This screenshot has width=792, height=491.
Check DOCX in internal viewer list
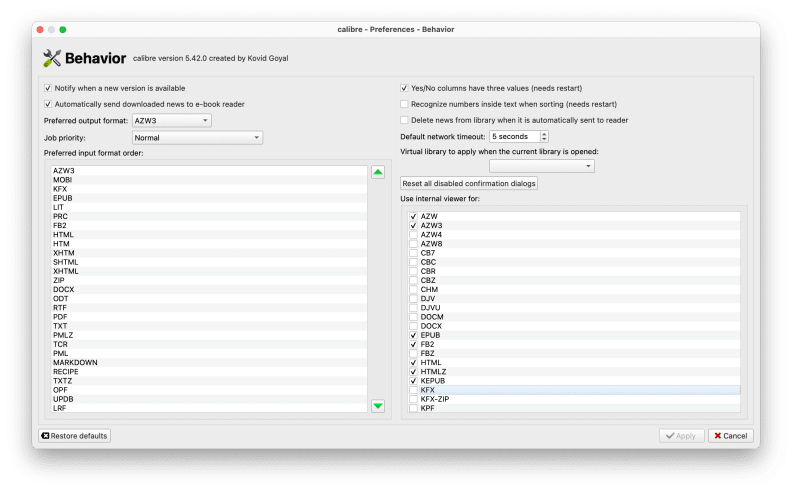click(413, 326)
